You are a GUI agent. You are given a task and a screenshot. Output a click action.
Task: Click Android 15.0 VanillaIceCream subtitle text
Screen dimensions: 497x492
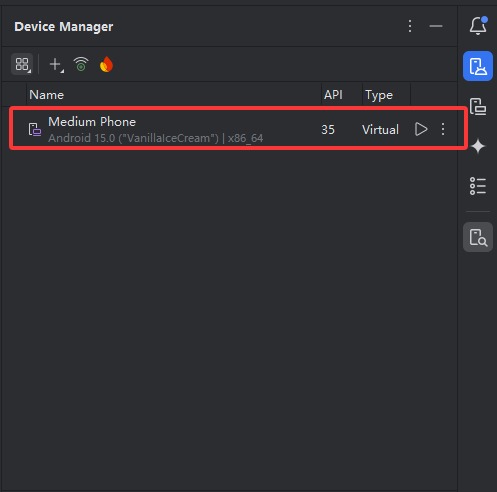[155, 138]
